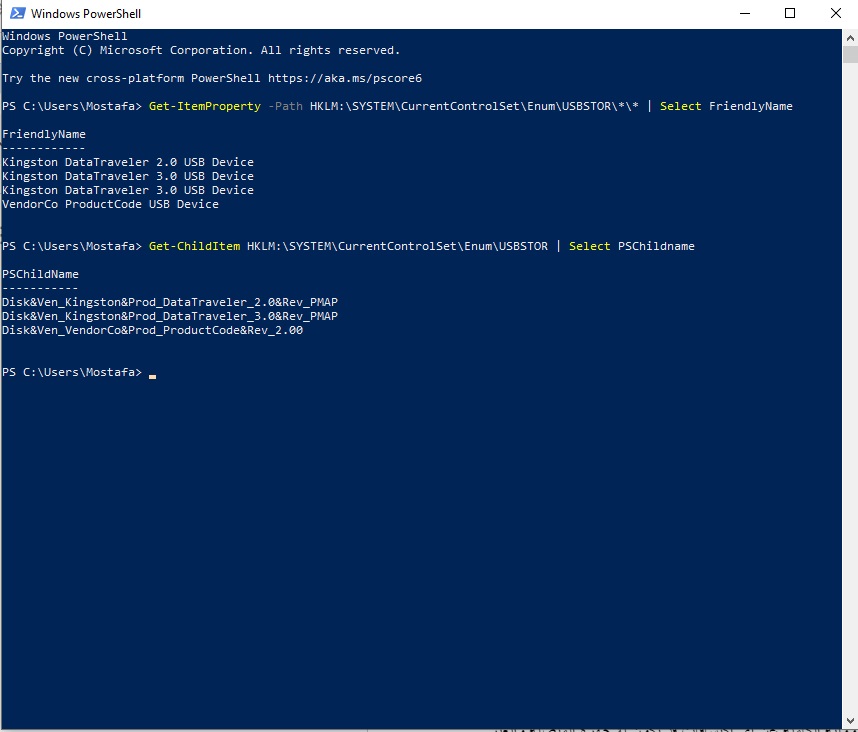The height and width of the screenshot is (732, 858).
Task: Click the blinking command prompt cursor
Action: (153, 375)
